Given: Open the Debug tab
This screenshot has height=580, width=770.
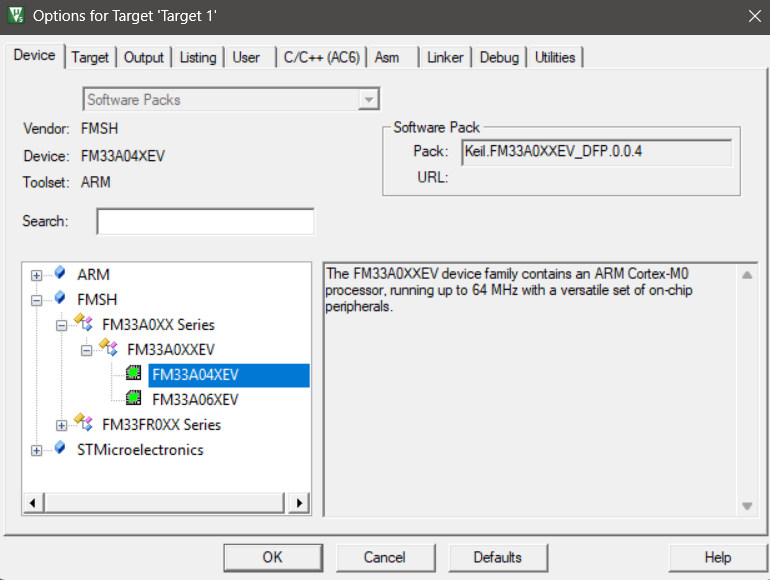Looking at the screenshot, I should [499, 58].
